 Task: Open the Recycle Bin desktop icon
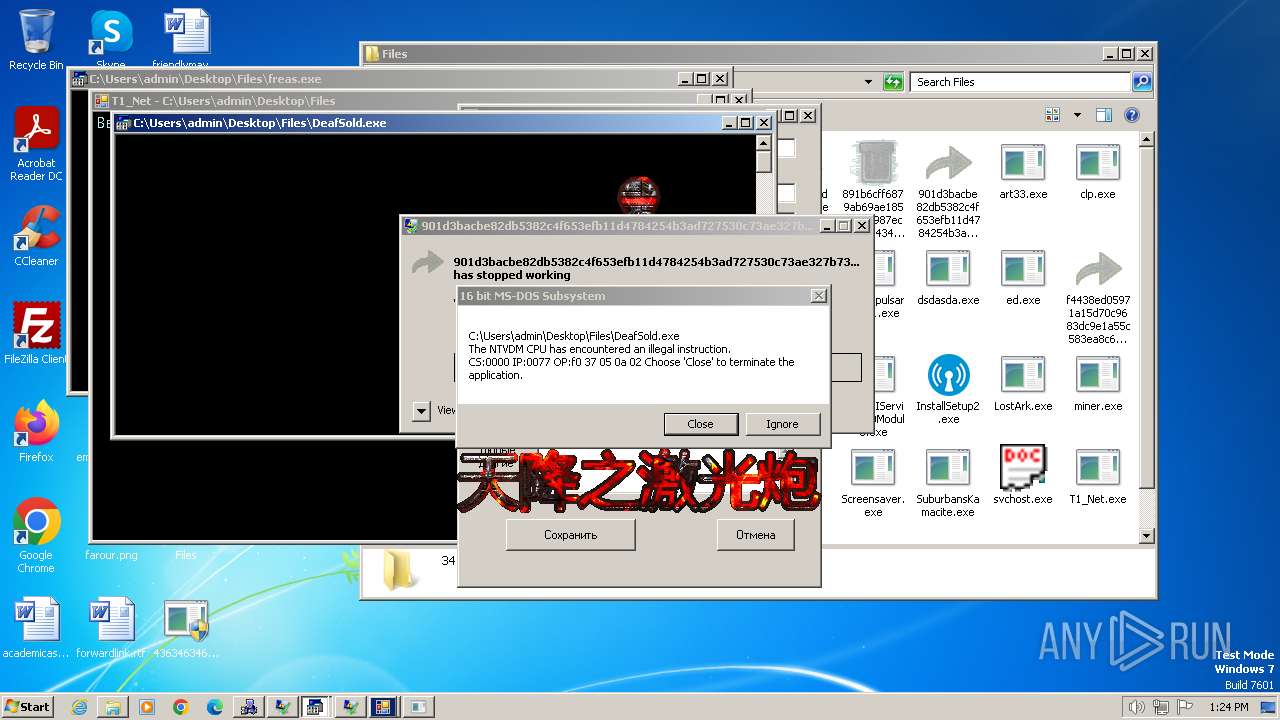point(36,39)
